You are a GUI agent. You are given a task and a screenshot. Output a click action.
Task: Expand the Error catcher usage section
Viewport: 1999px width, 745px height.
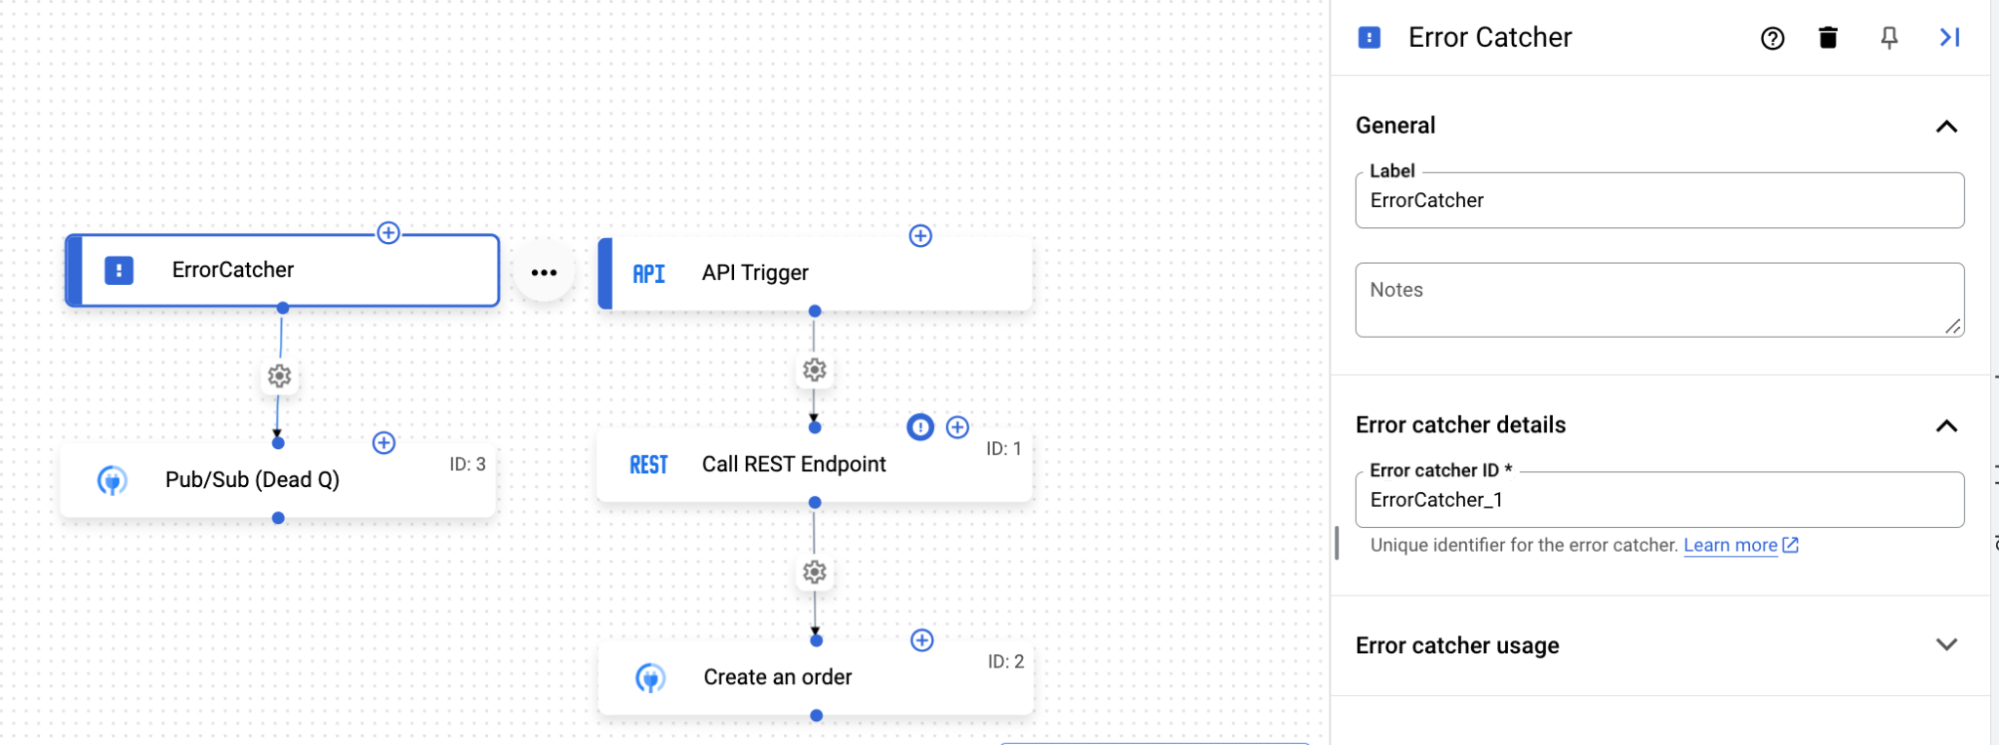[1946, 645]
